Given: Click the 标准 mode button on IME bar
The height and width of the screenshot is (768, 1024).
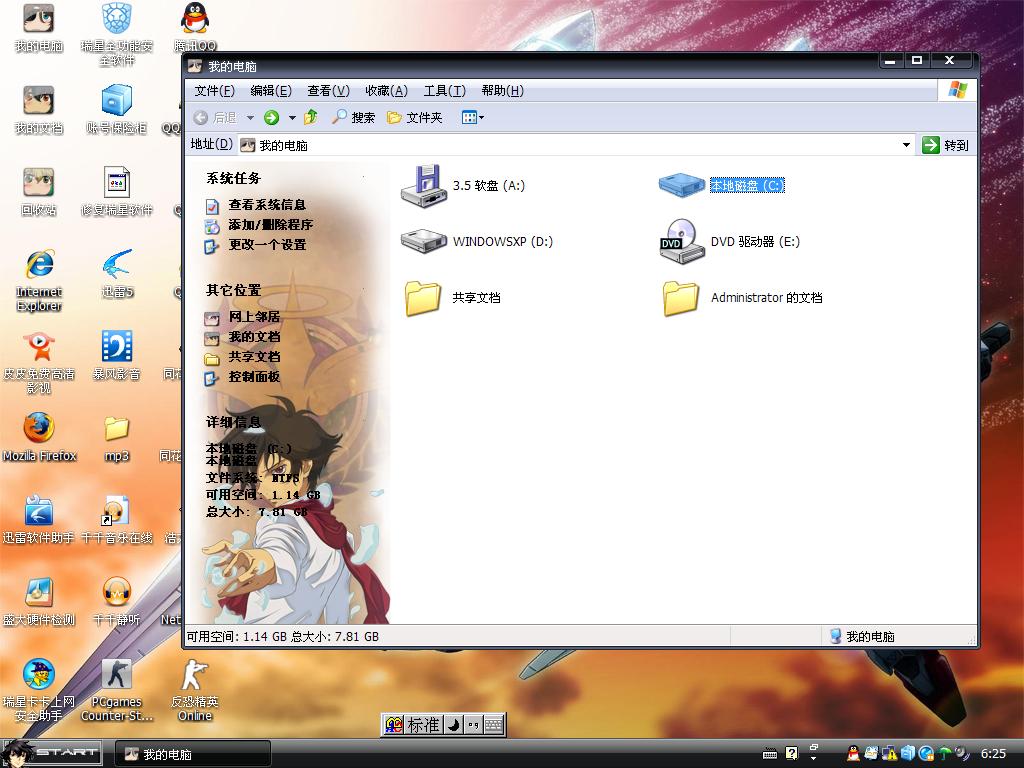Looking at the screenshot, I should click(423, 725).
